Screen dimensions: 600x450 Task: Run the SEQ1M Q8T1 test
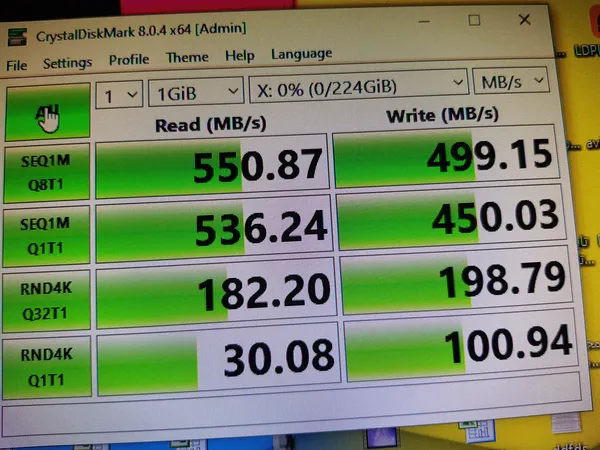(47, 173)
